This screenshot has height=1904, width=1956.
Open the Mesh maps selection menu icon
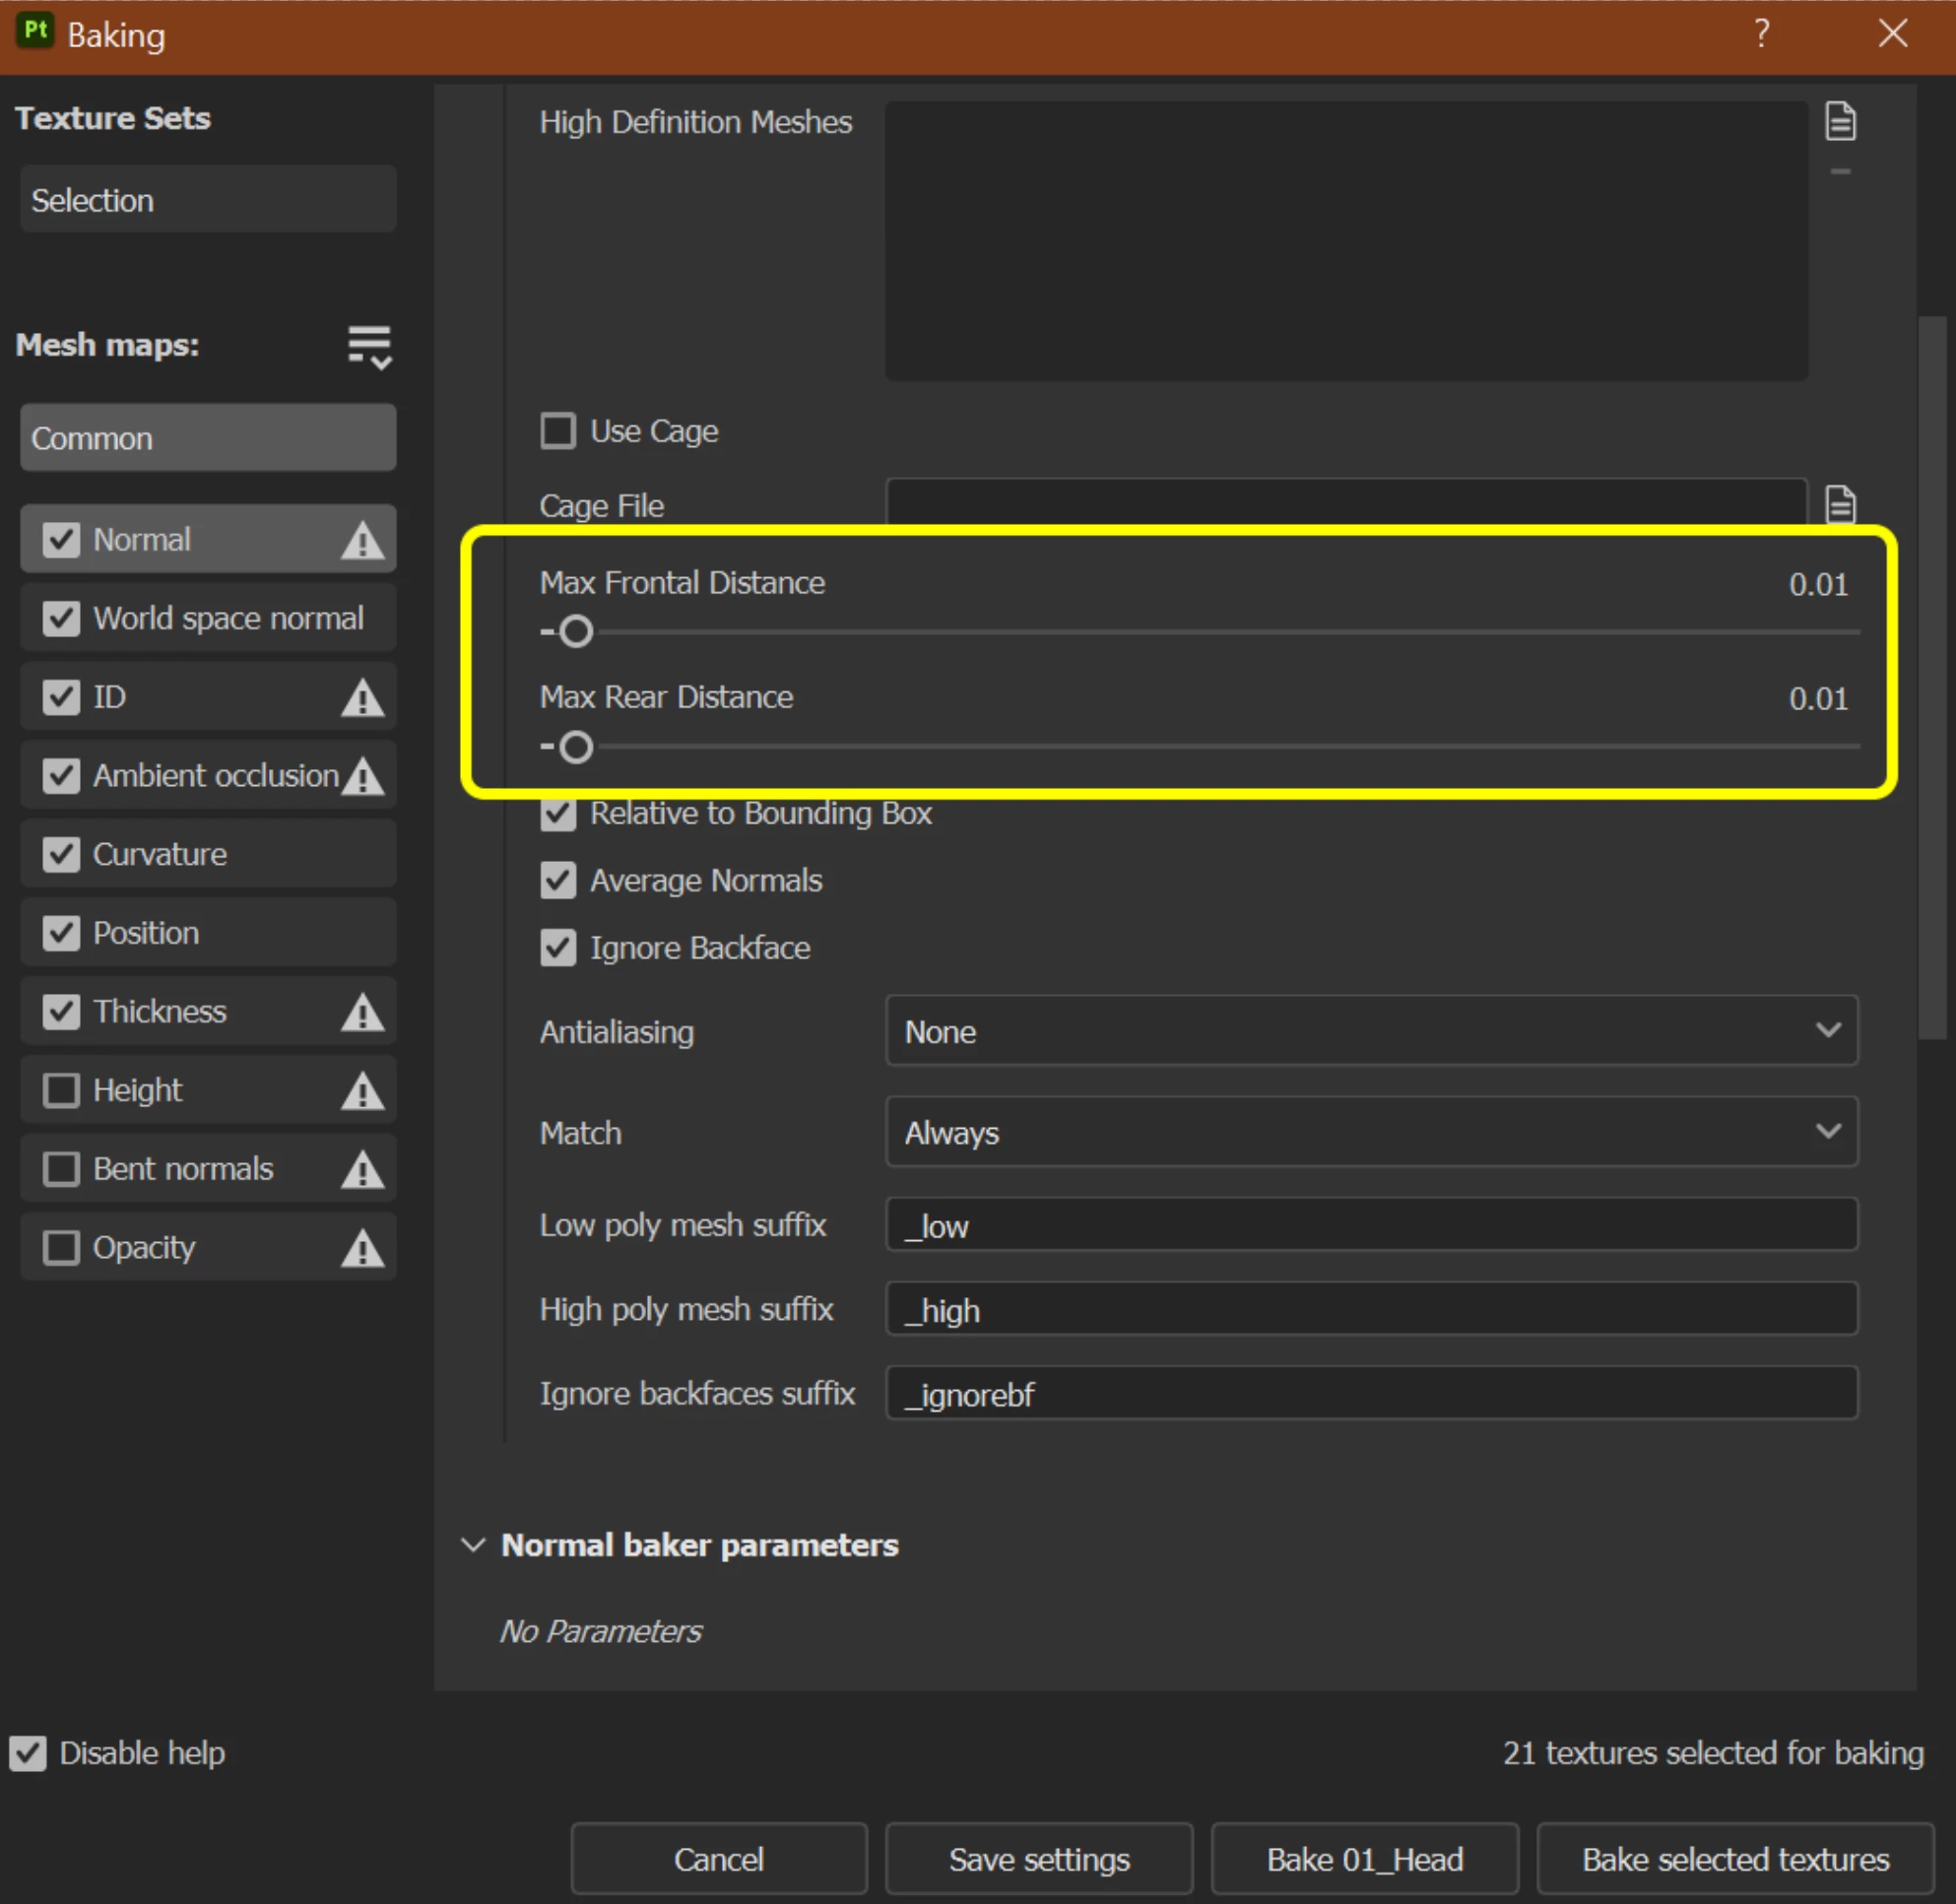[369, 347]
